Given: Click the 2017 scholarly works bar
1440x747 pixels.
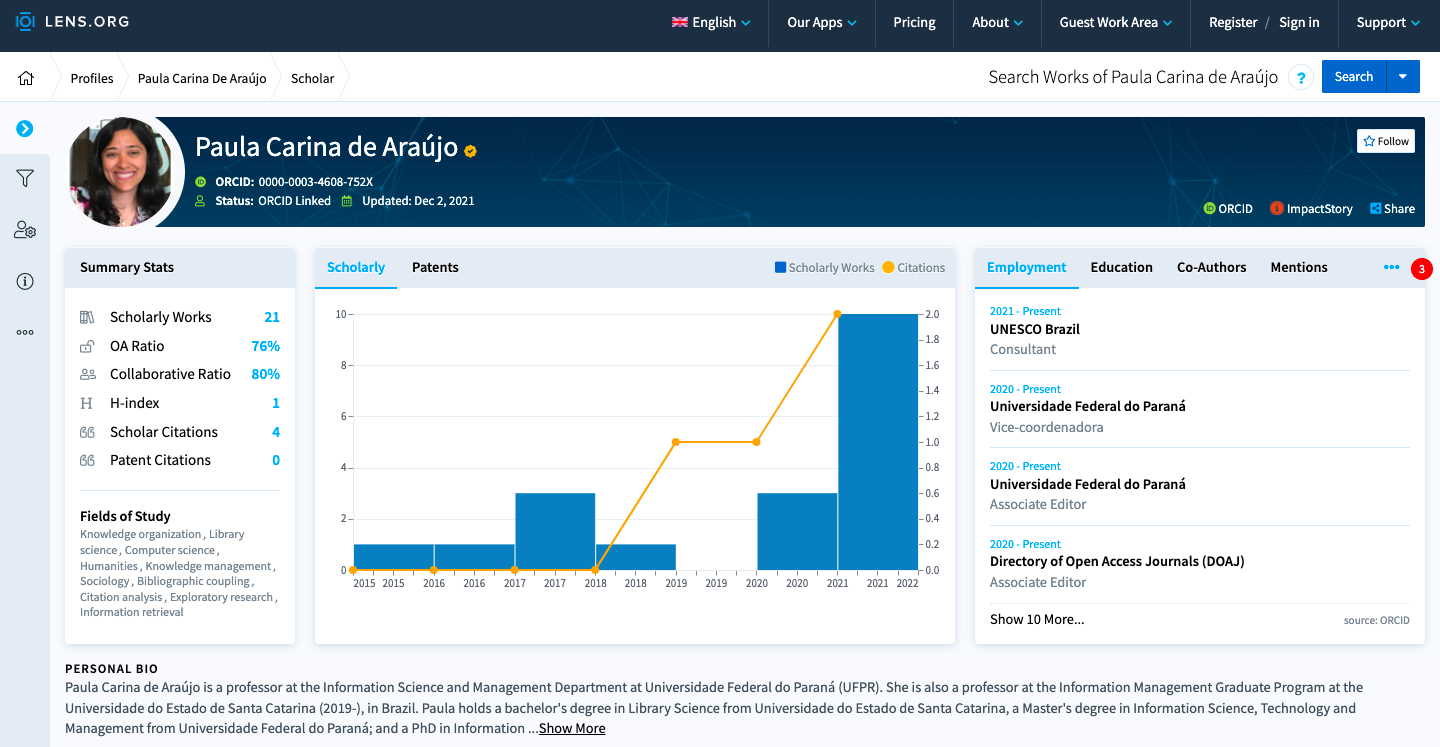Looking at the screenshot, I should coord(555,531).
